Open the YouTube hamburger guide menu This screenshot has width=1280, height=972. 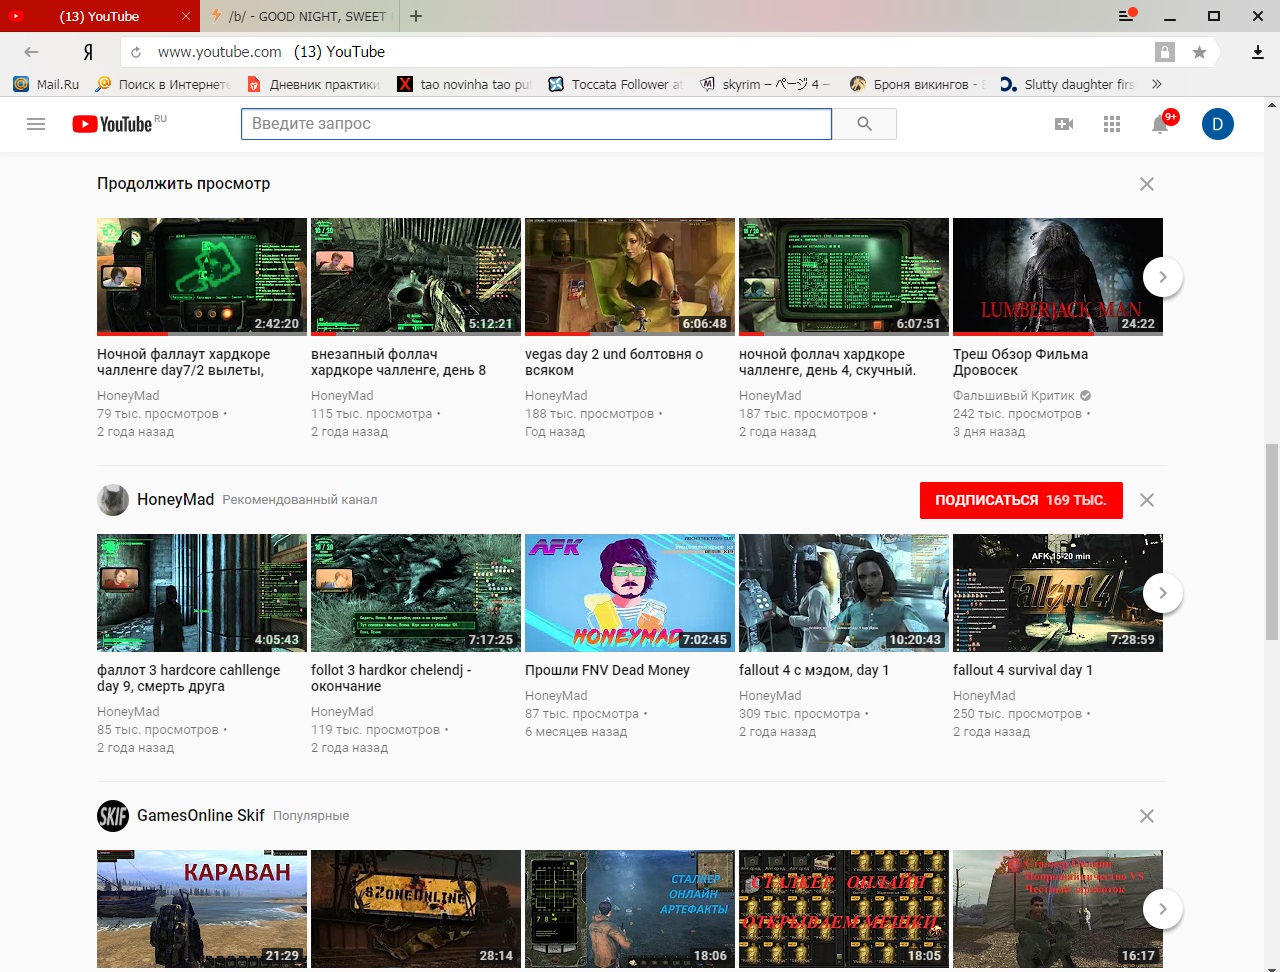pos(36,124)
